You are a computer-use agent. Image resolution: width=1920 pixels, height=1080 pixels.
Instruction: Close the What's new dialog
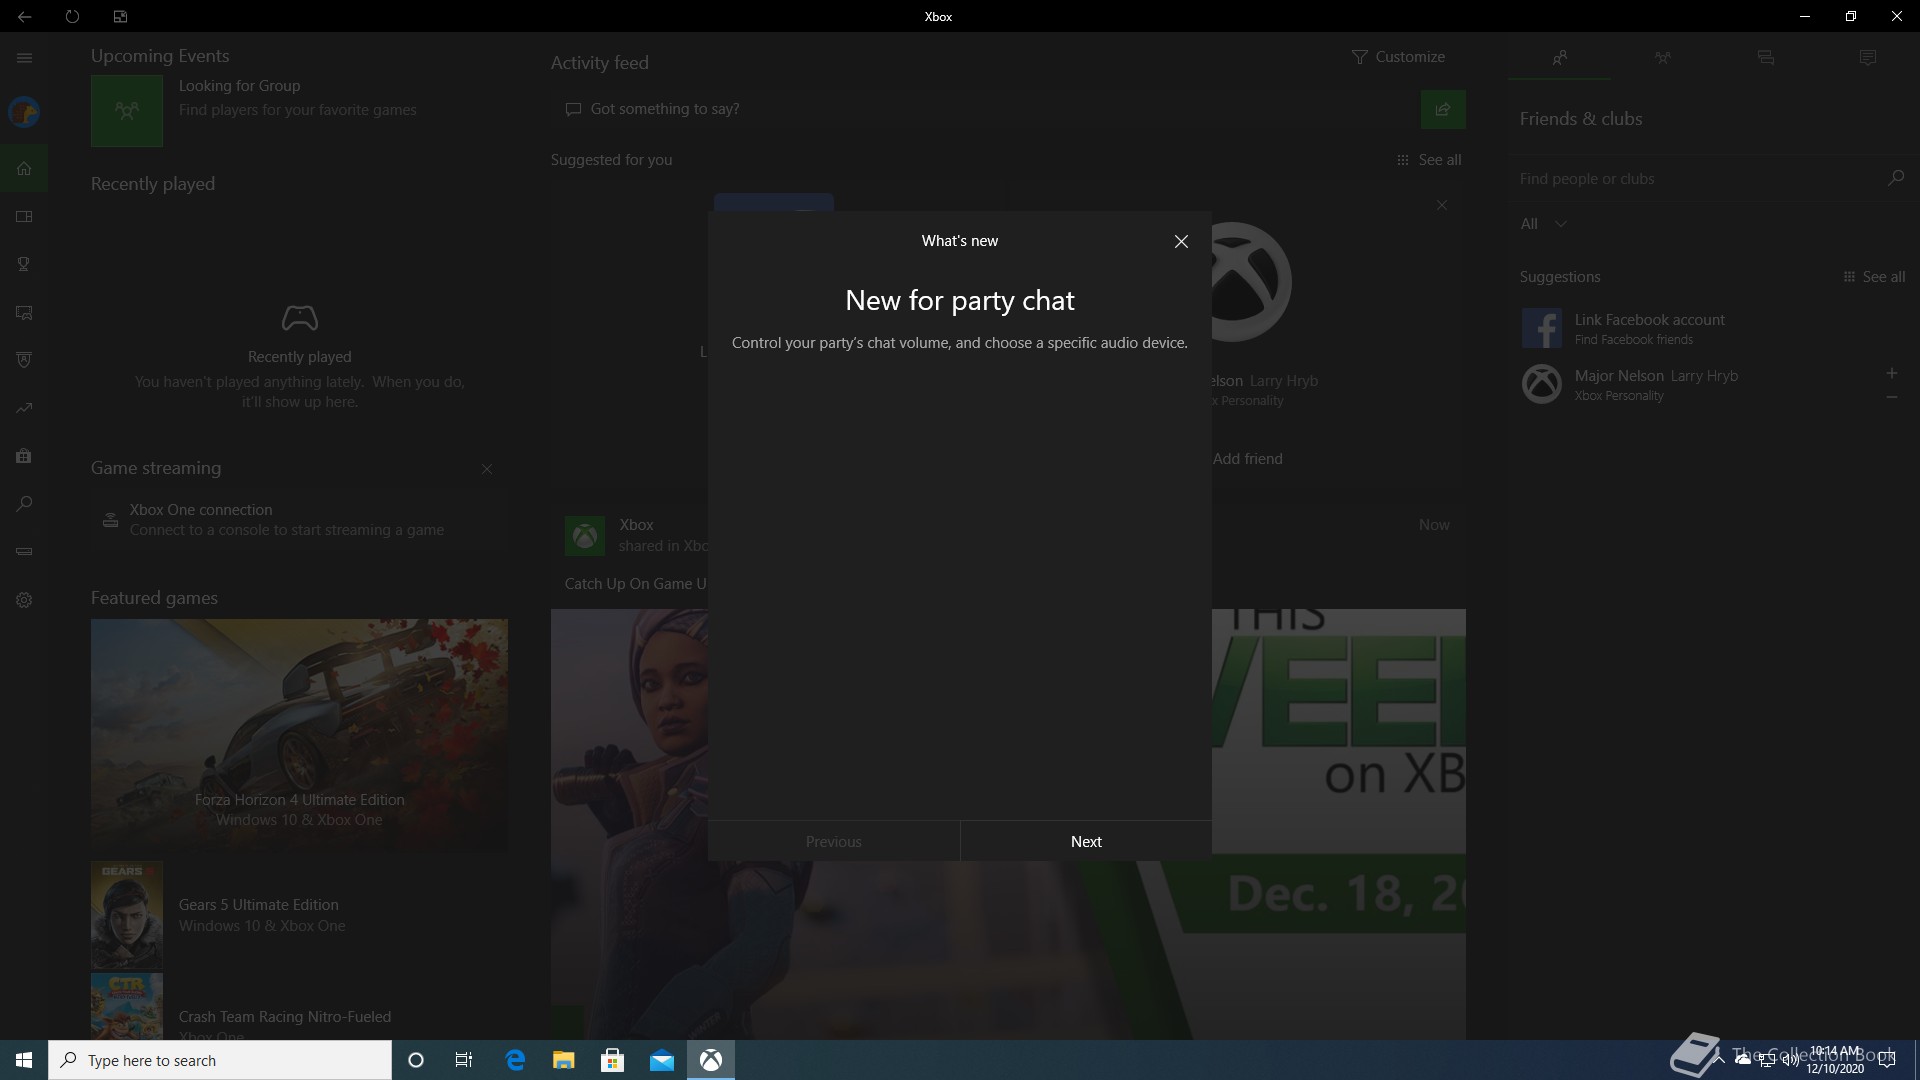point(1181,241)
